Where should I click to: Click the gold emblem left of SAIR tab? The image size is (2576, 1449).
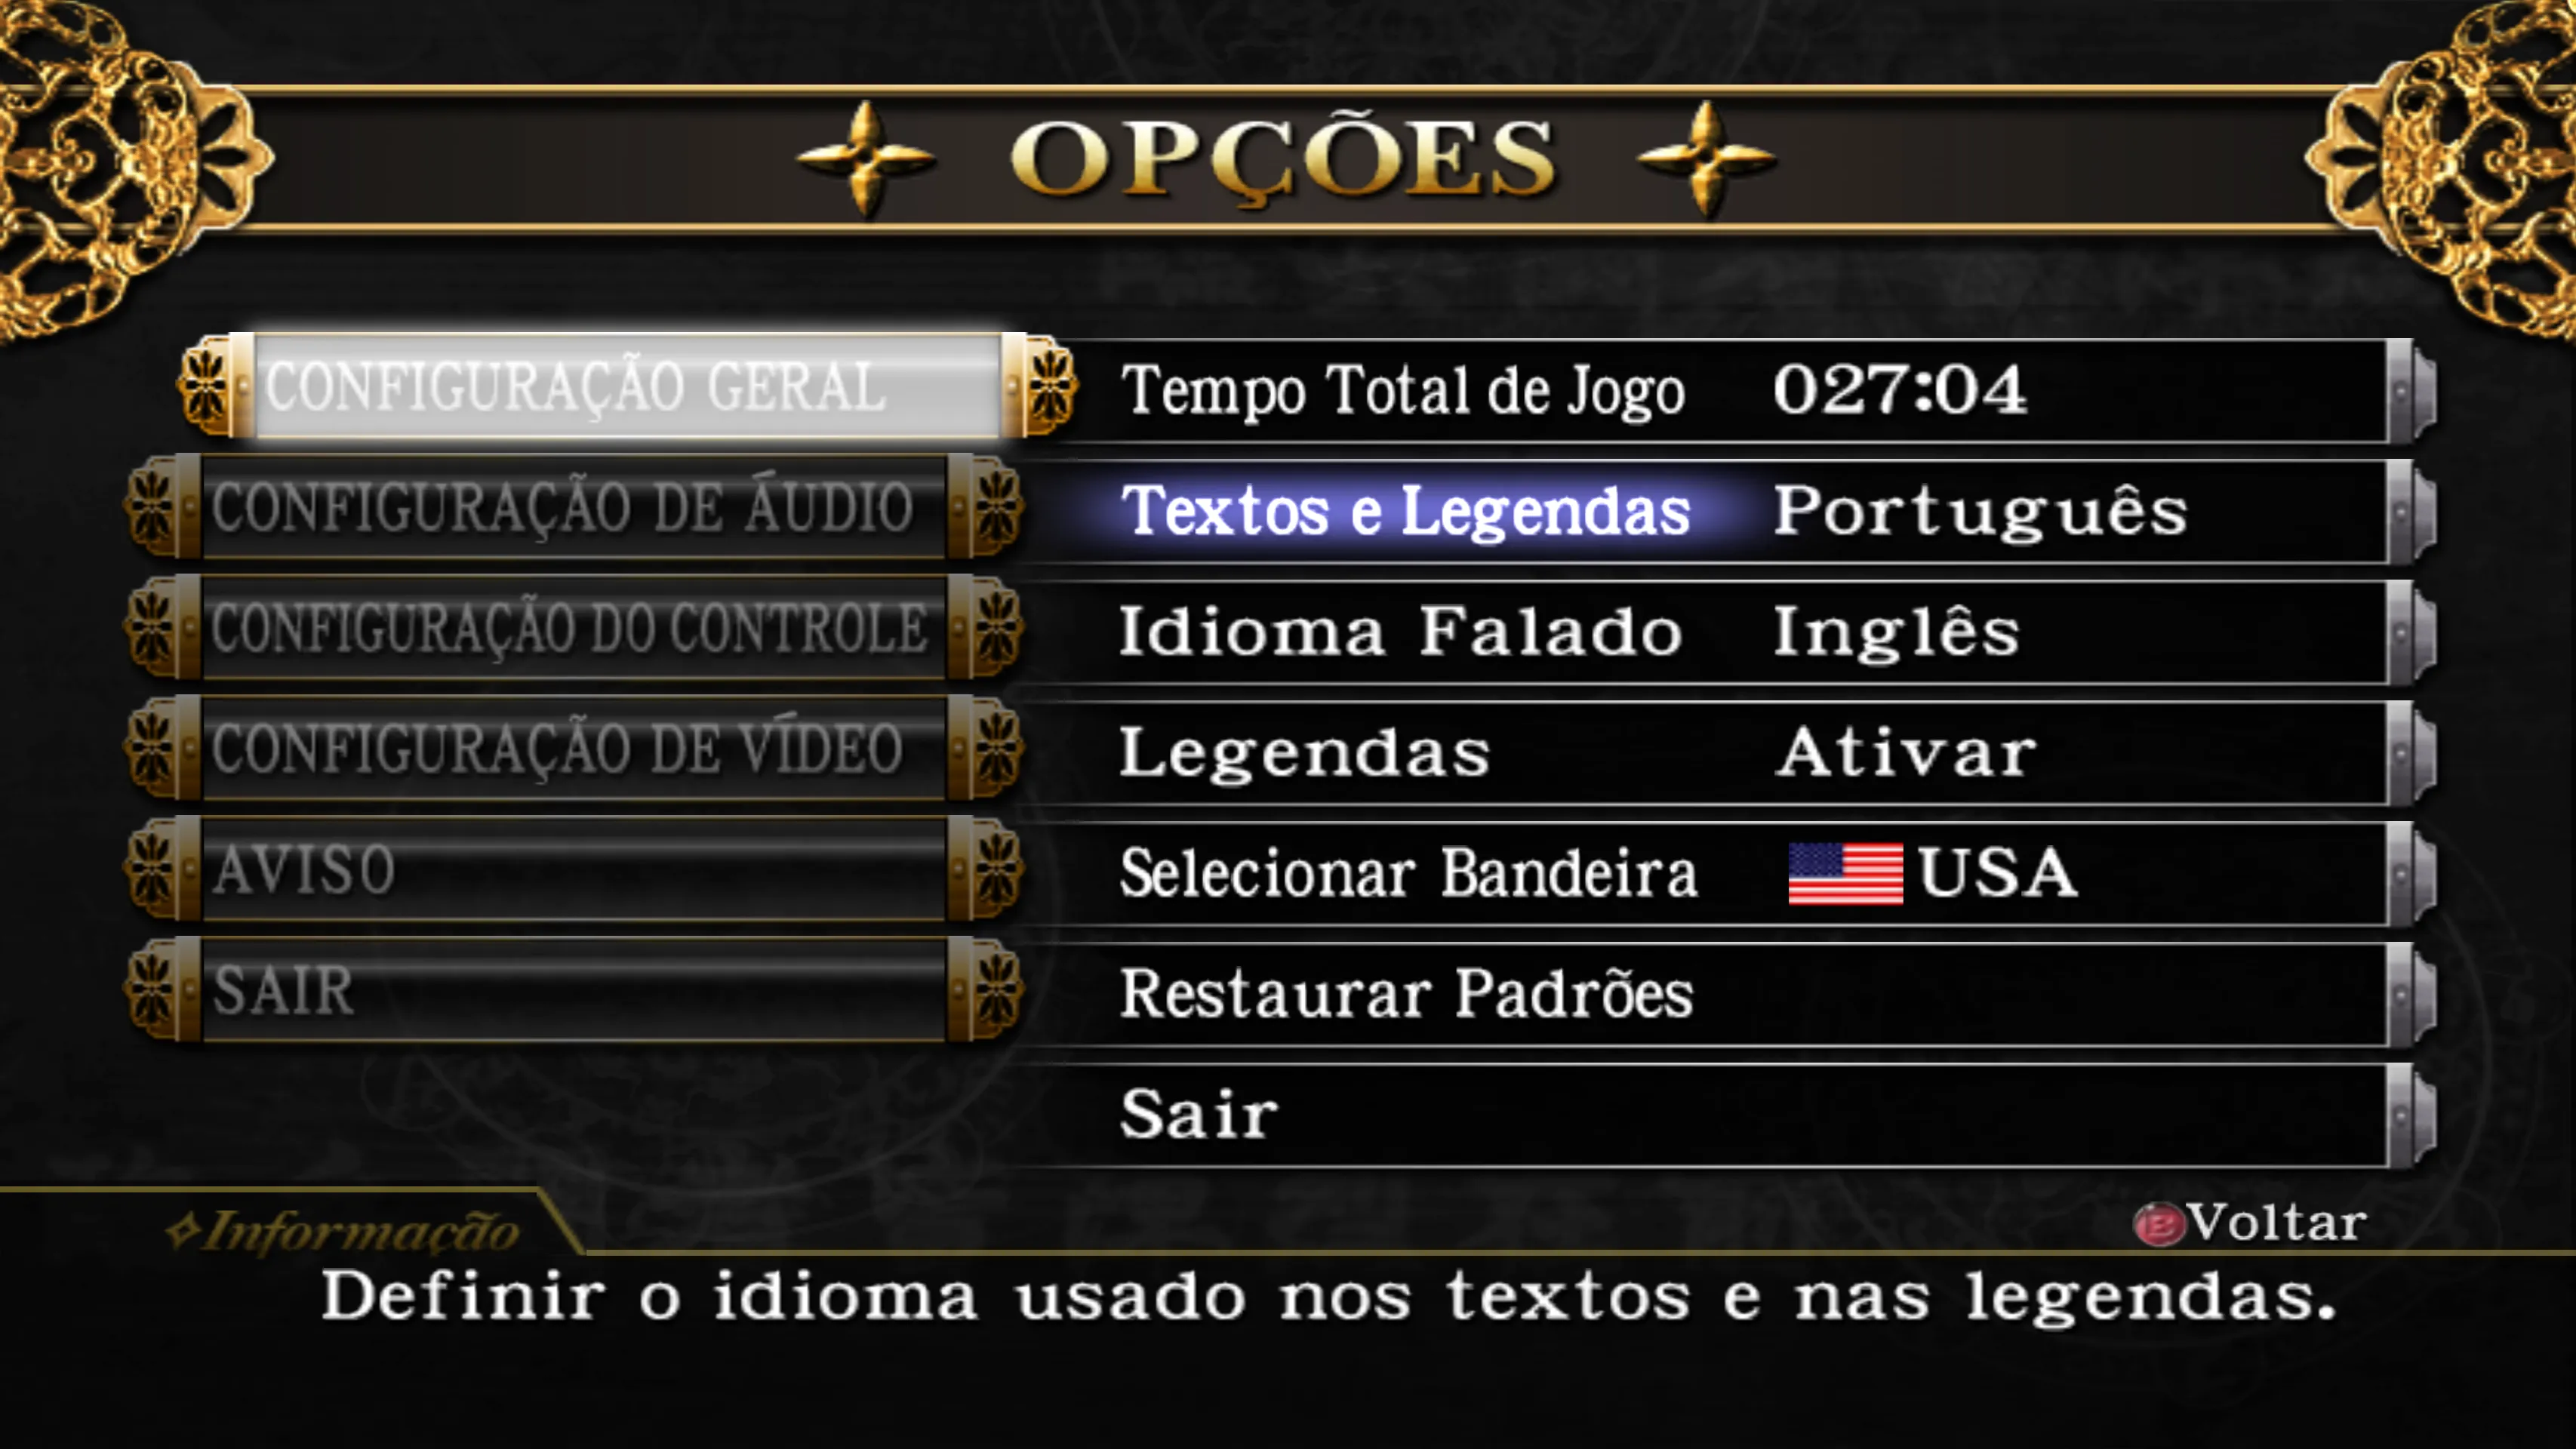tap(152, 989)
